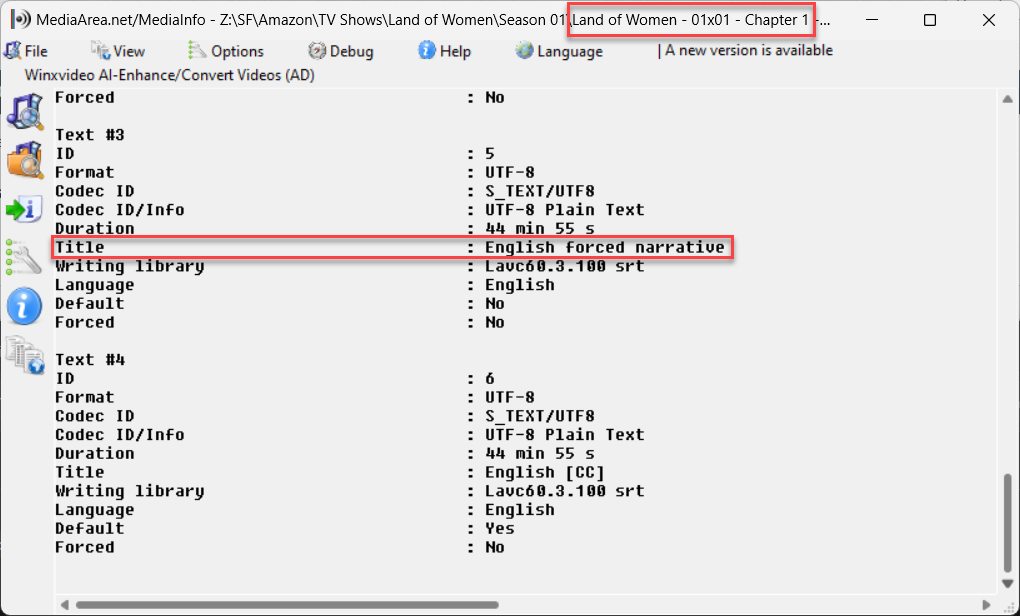This screenshot has width=1020, height=616.
Task: Maximize the MediaInfo window
Action: (930, 20)
